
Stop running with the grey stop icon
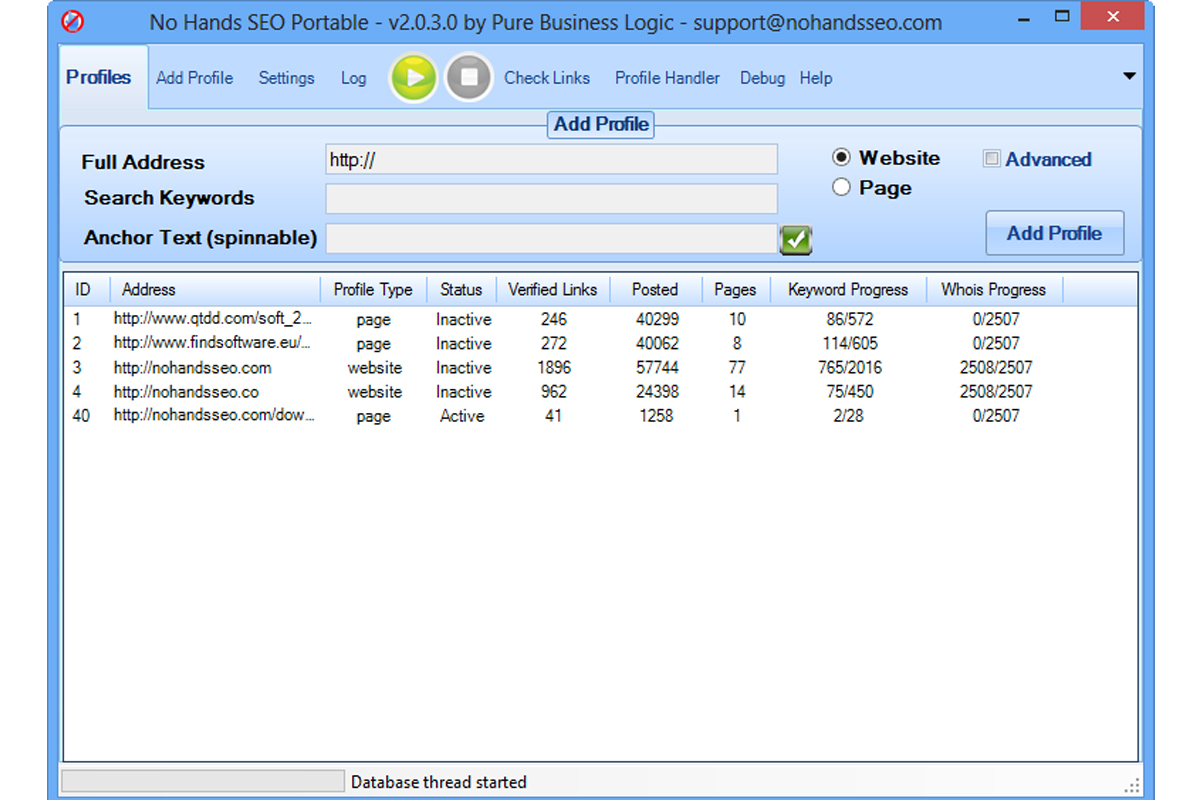(x=469, y=77)
